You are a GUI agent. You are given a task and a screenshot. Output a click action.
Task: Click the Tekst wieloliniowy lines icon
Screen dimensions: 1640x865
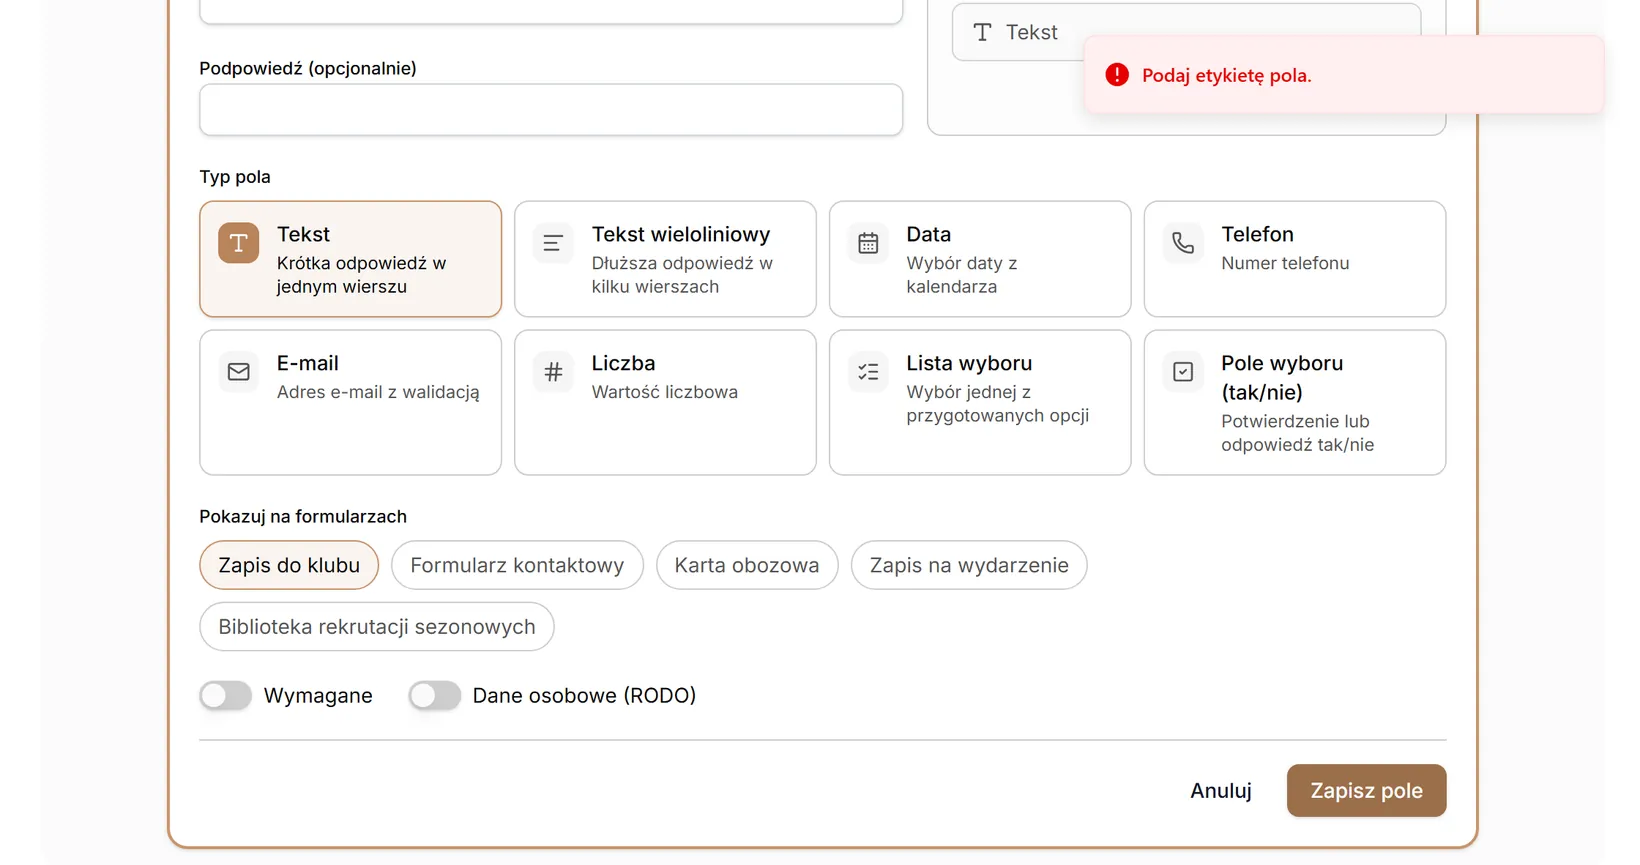tap(553, 243)
